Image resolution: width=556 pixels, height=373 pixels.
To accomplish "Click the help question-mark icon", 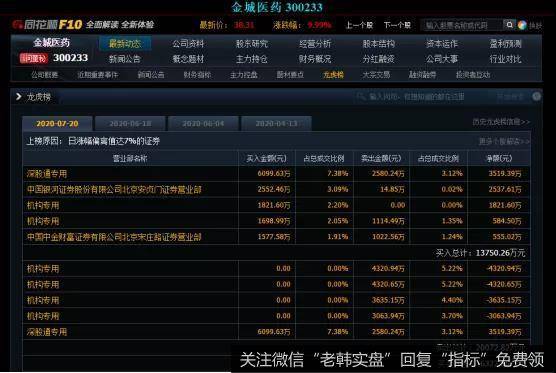I will (x=536, y=96).
